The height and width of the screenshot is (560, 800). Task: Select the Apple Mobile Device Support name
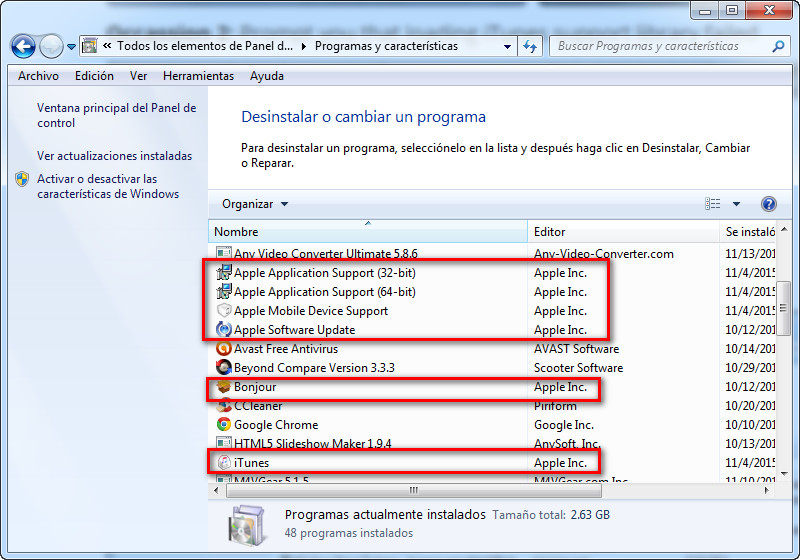(311, 311)
